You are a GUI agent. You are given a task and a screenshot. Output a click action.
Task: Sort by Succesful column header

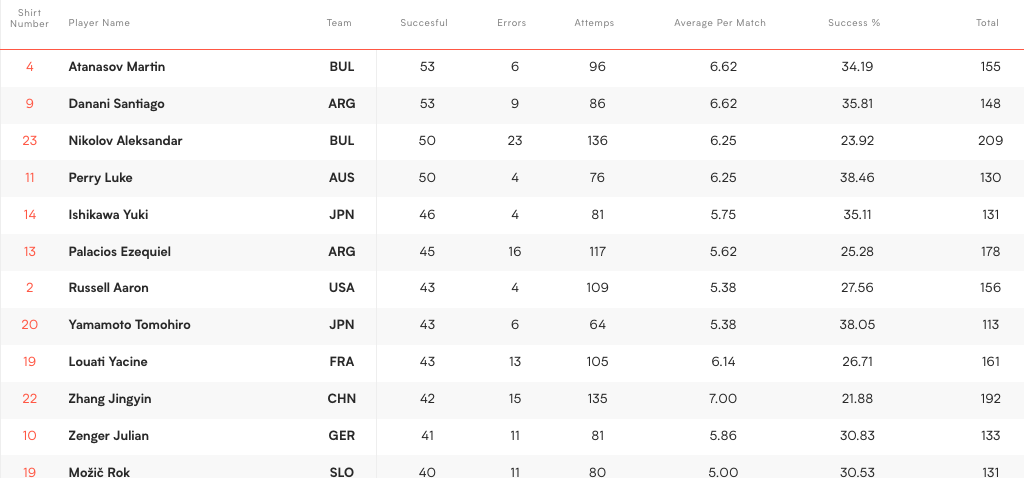(x=424, y=23)
